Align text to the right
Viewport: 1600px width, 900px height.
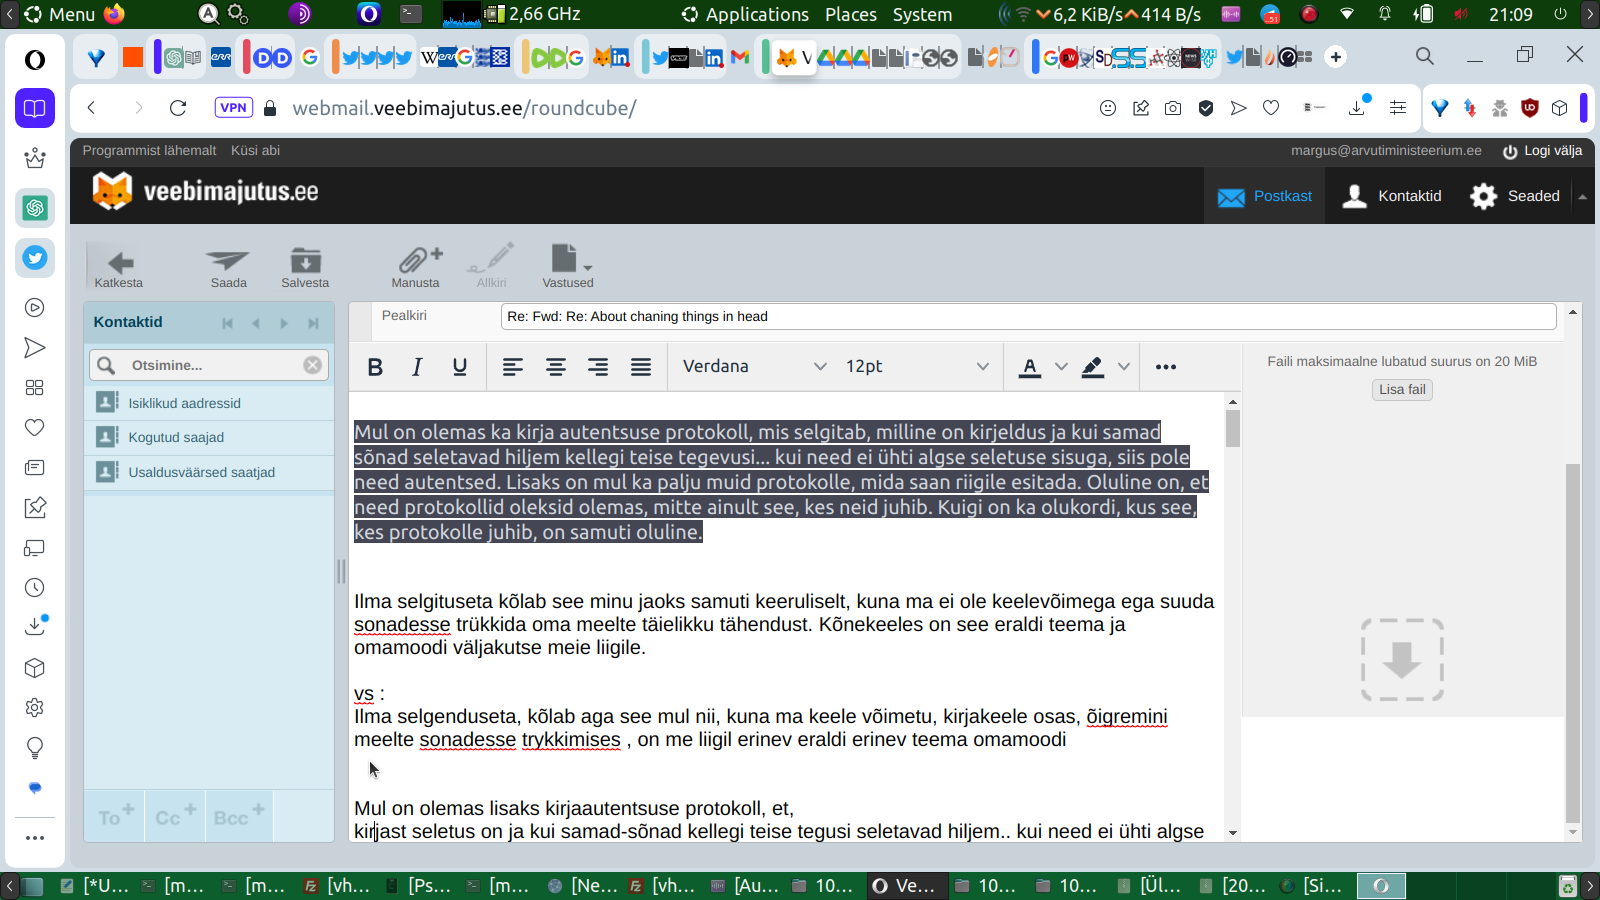pos(598,367)
